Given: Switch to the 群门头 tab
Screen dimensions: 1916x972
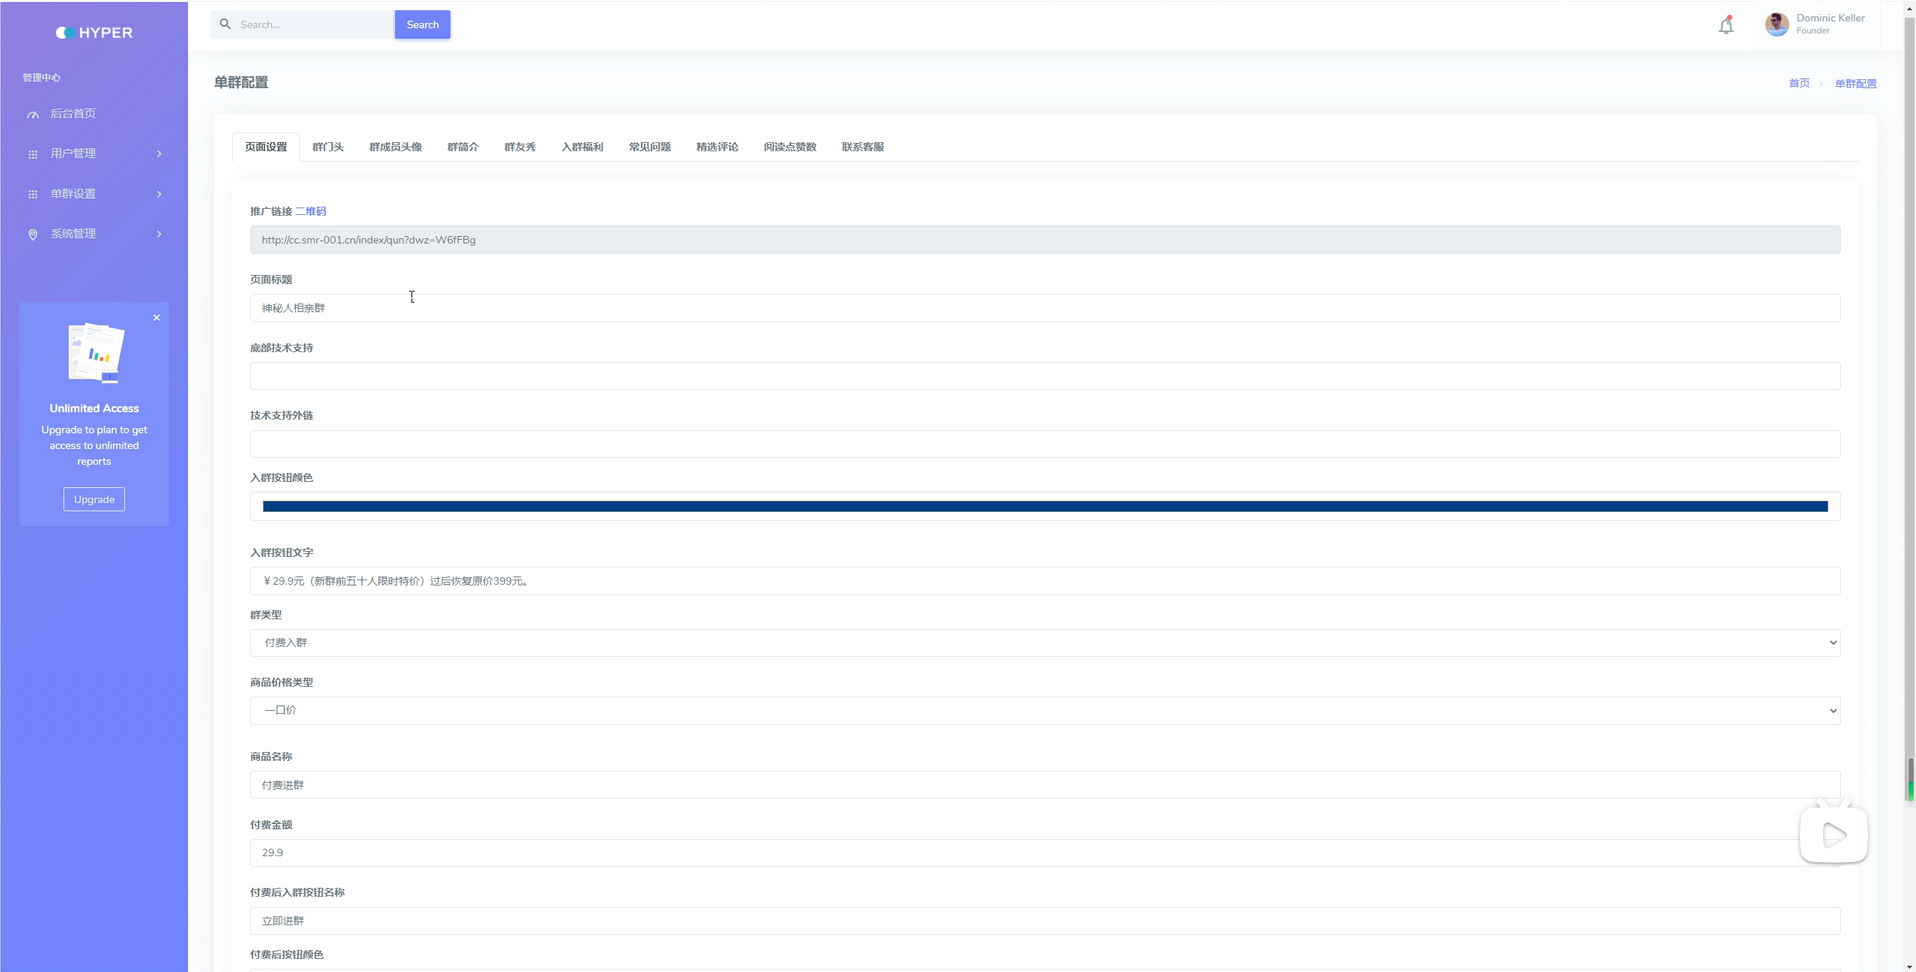Looking at the screenshot, I should click(x=328, y=147).
